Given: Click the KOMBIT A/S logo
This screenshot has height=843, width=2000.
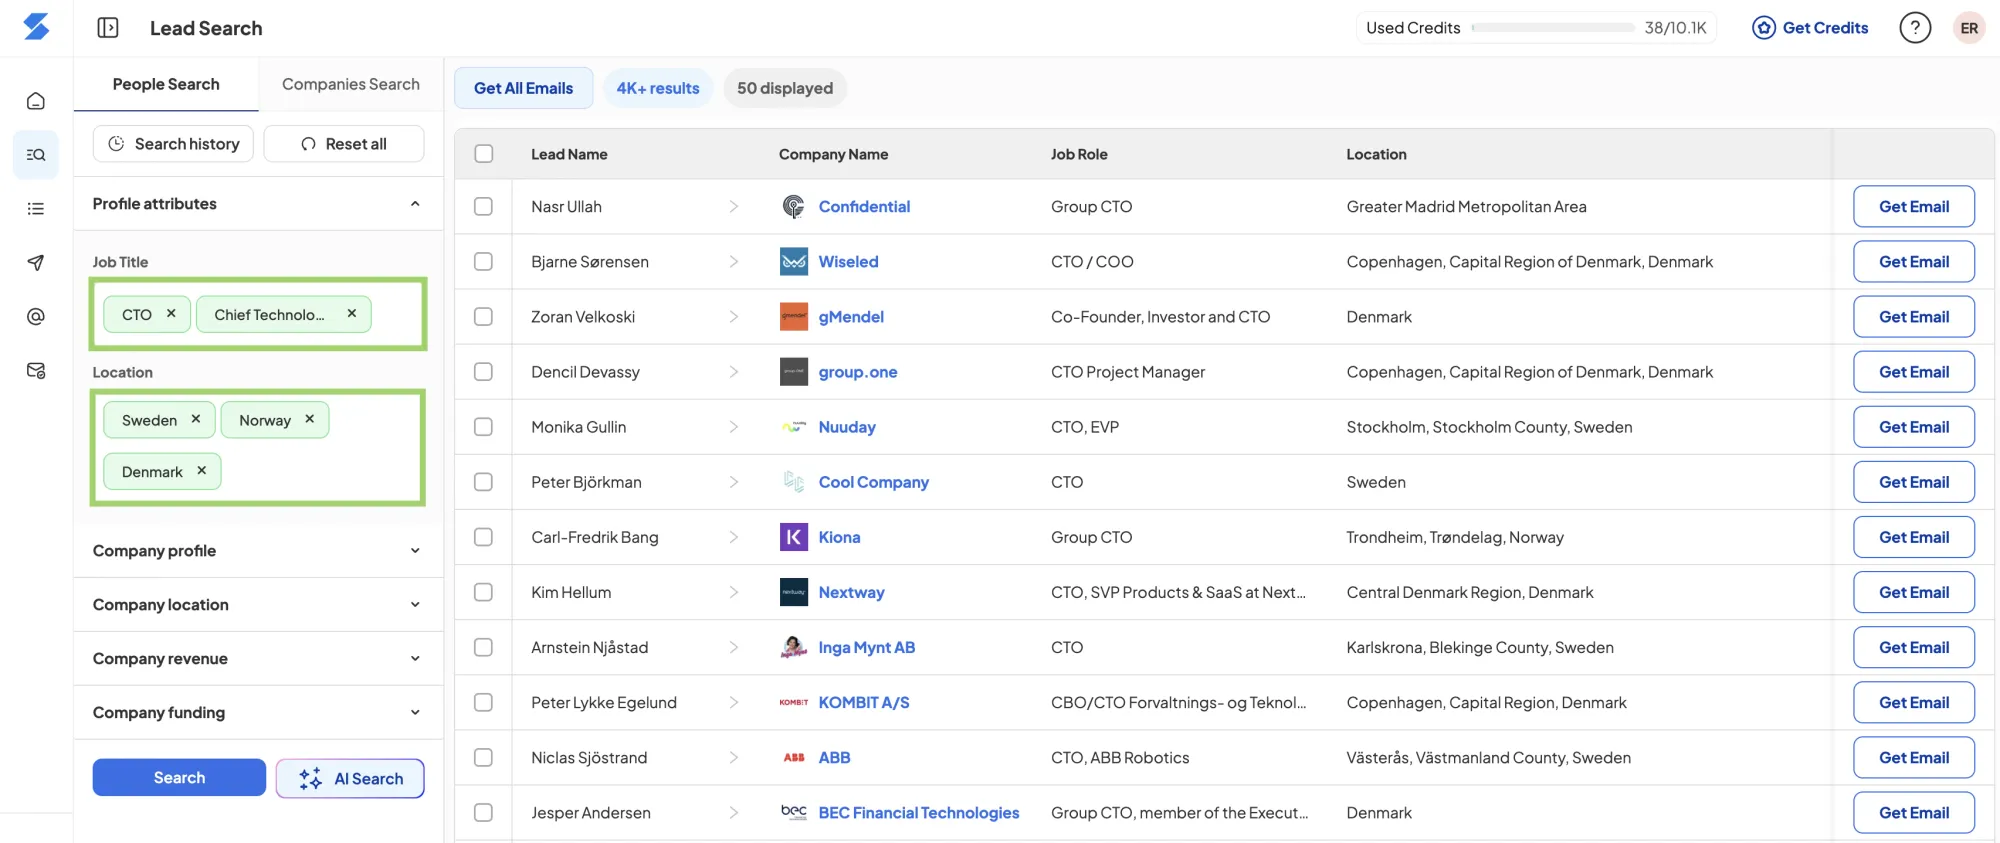Looking at the screenshot, I should [794, 703].
